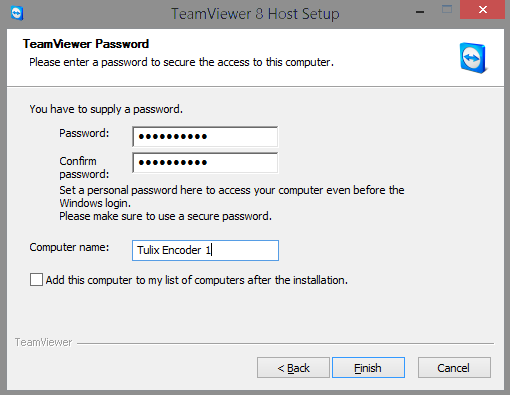
Task: Enable adding this computer to my list
Action: pyautogui.click(x=36, y=280)
